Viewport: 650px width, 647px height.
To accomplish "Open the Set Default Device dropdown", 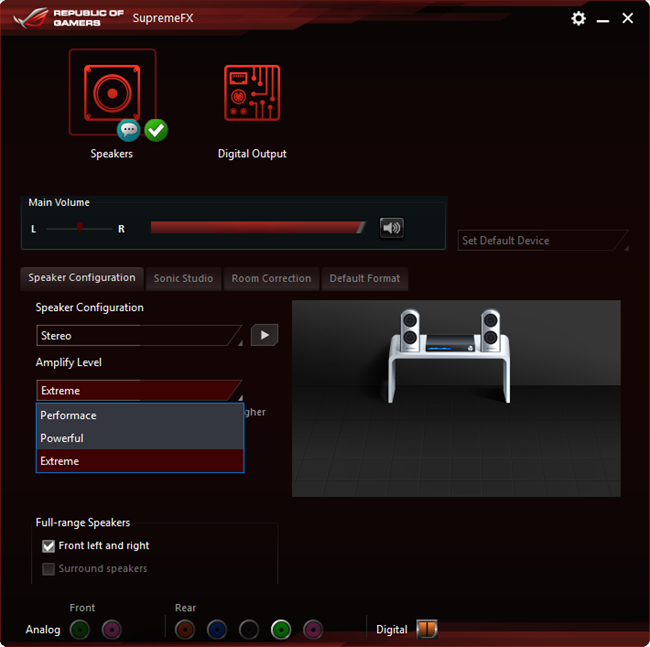I will point(543,240).
